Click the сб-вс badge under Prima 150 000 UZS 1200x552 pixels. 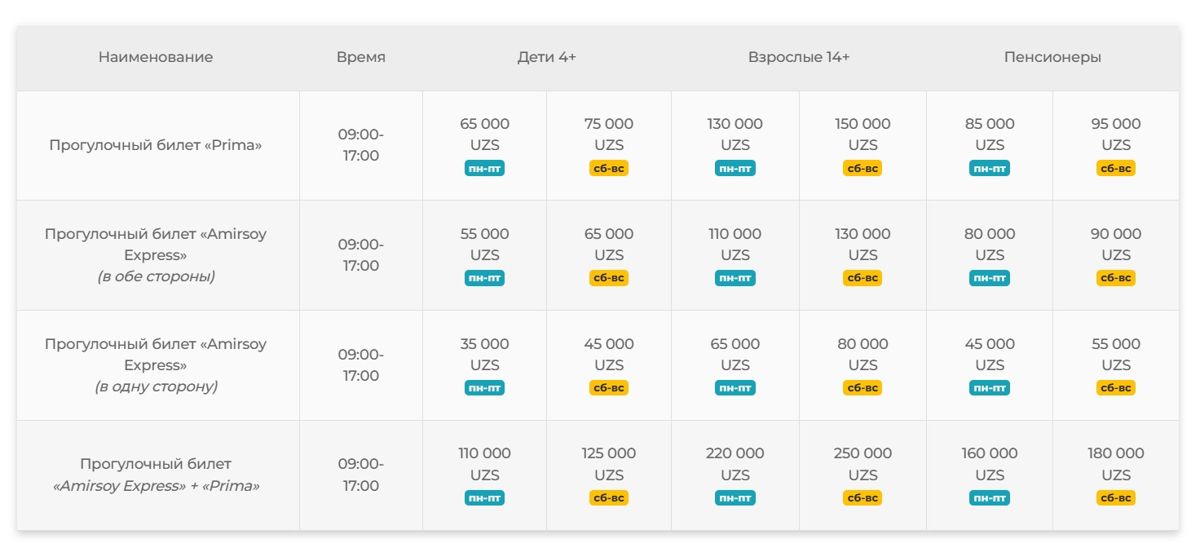pyautogui.click(x=862, y=168)
